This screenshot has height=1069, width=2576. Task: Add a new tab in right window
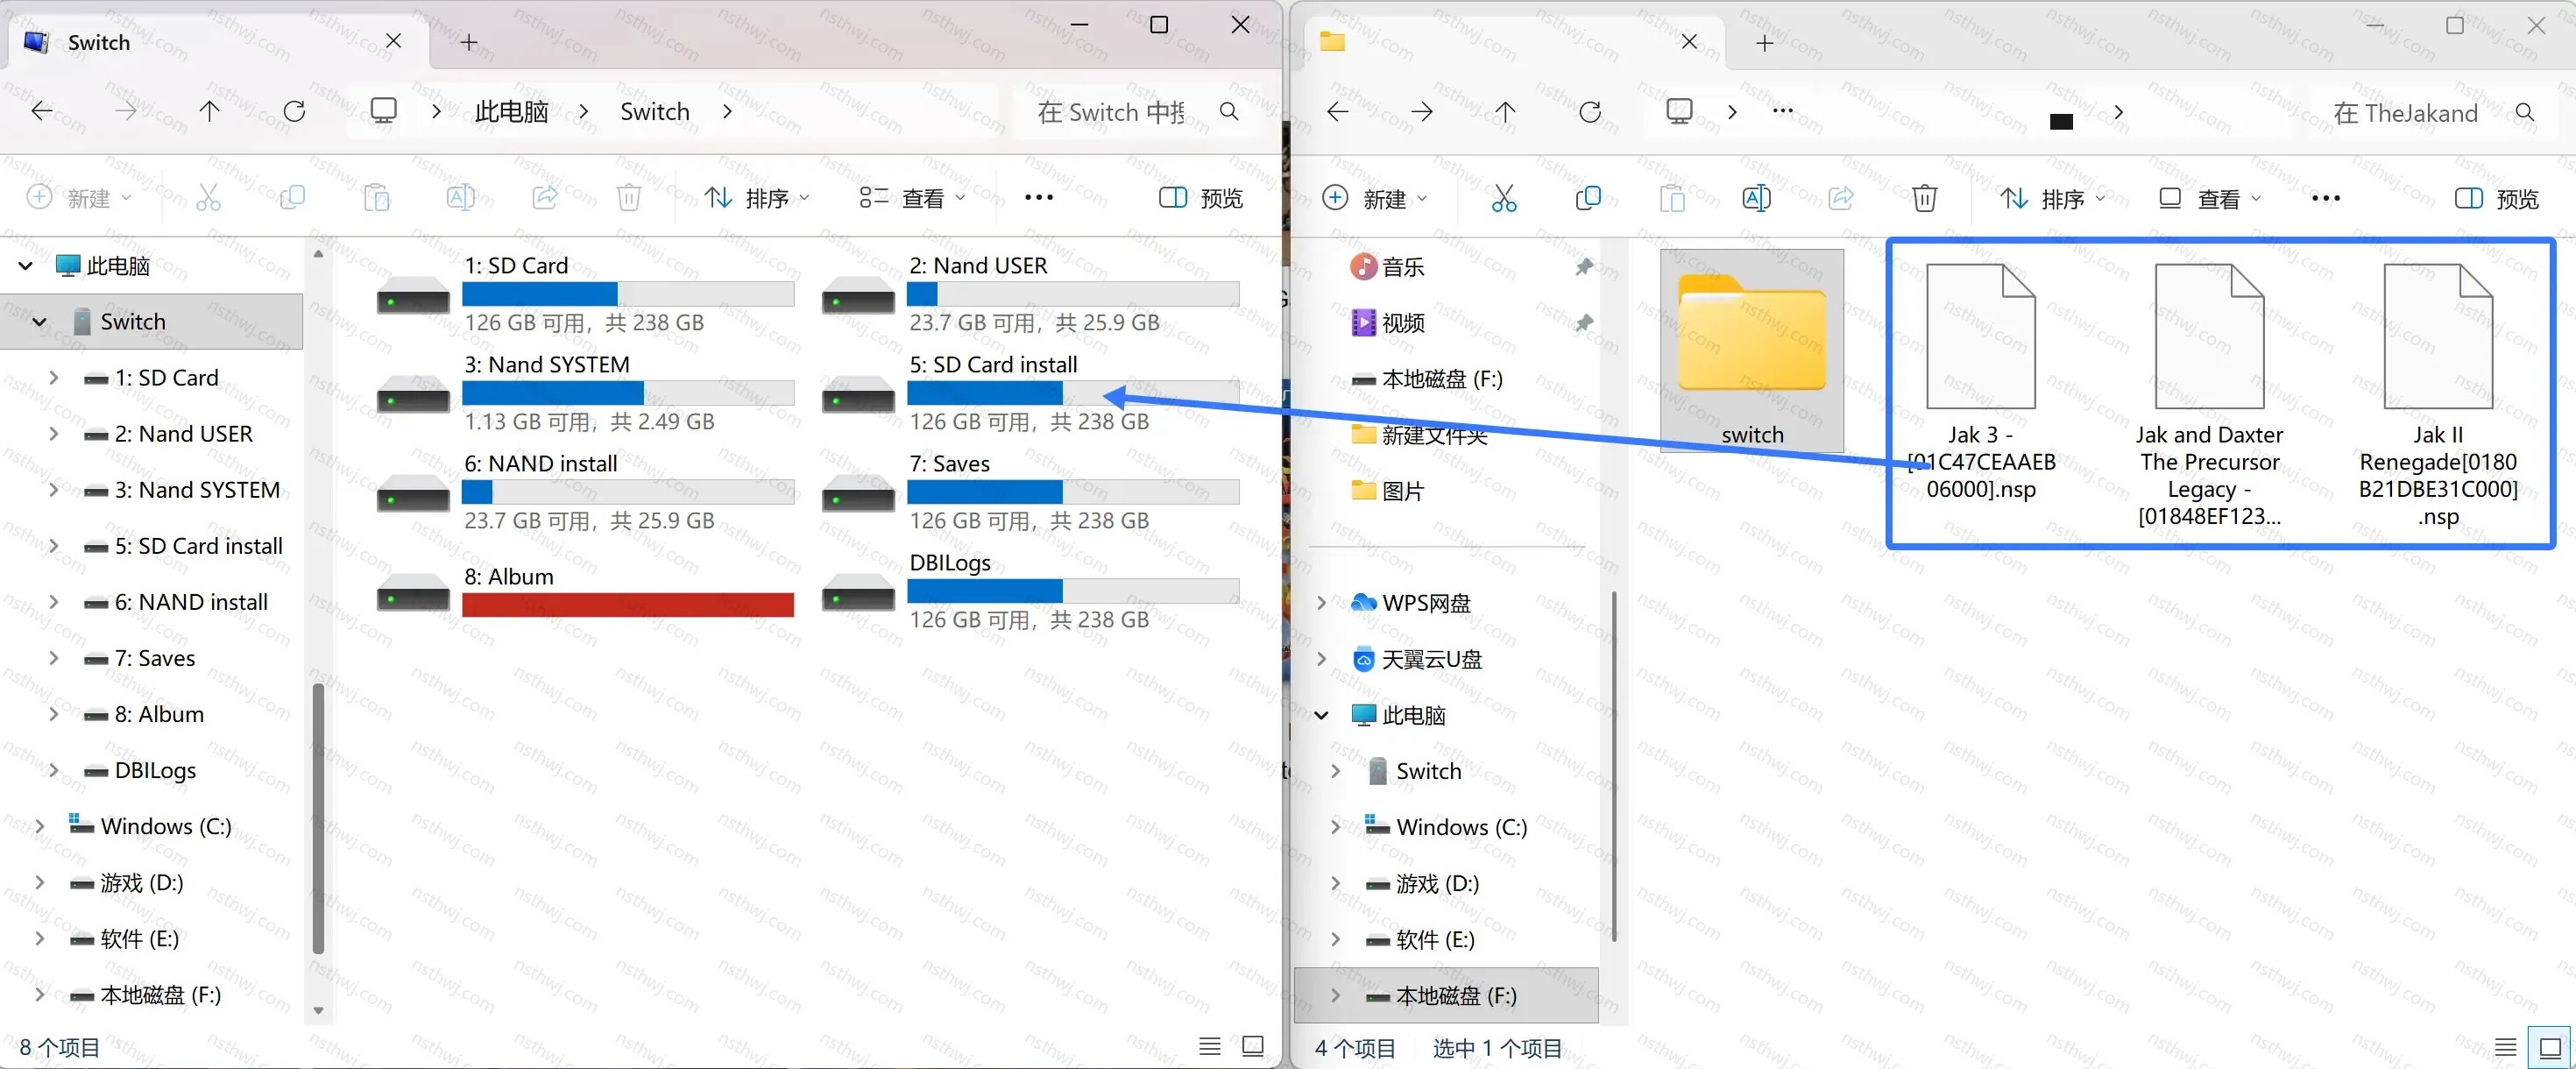1764,42
